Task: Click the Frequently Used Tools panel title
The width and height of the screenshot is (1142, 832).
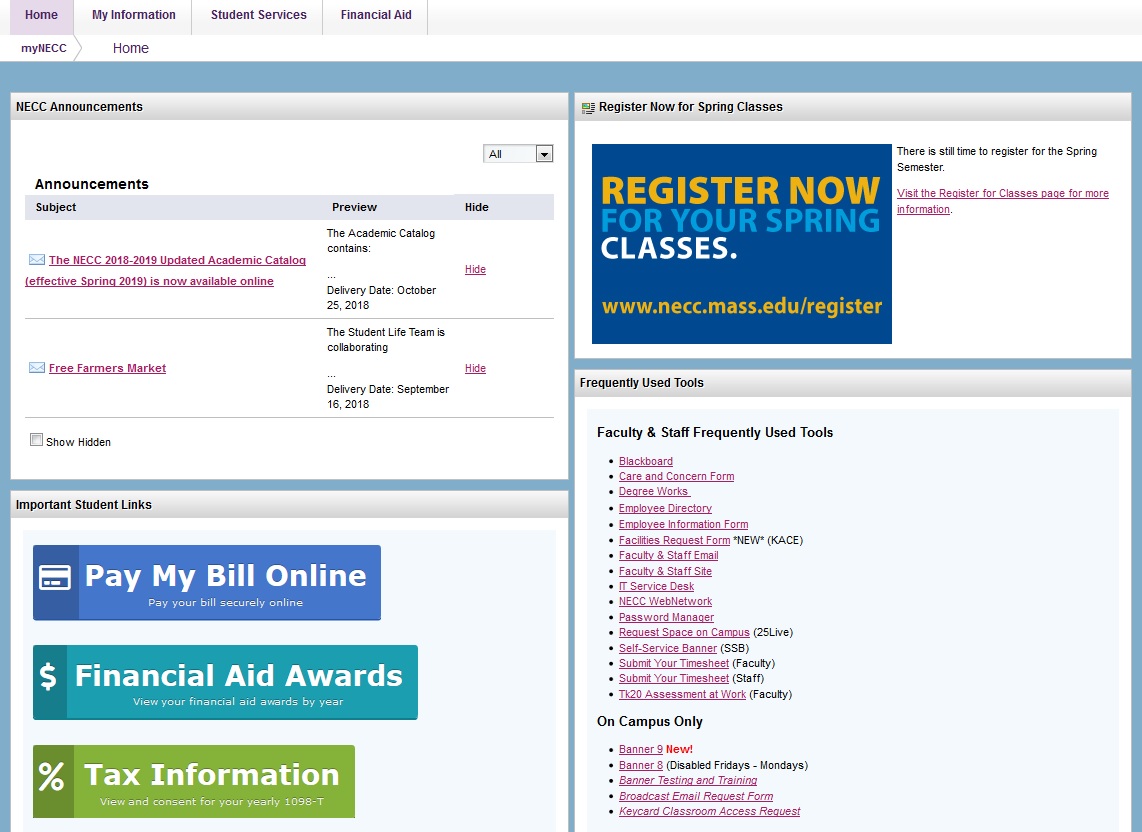Action: [x=642, y=383]
